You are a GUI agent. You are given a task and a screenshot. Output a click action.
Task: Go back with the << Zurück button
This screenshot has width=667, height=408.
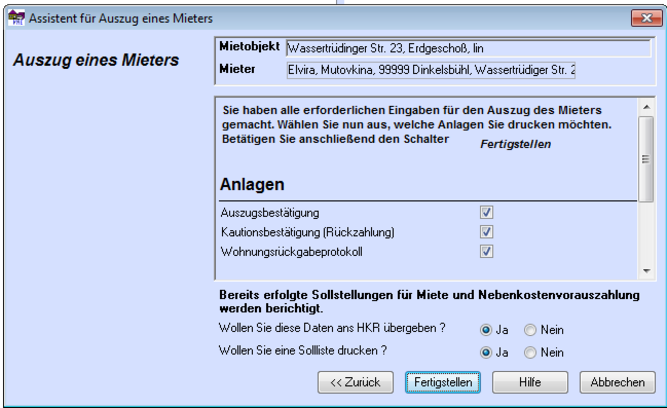tap(355, 382)
